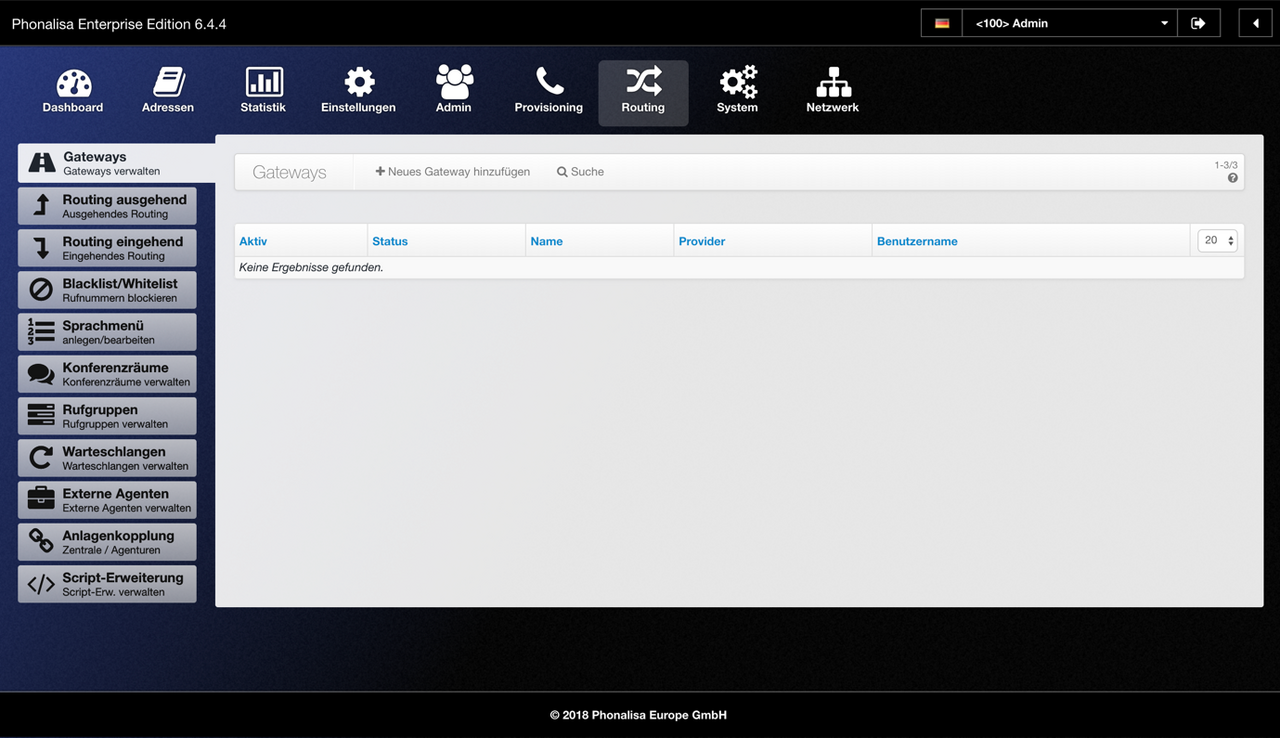Viewport: 1280px width, 738px height.
Task: Open the Dashboard gauge icon
Action: (73, 83)
